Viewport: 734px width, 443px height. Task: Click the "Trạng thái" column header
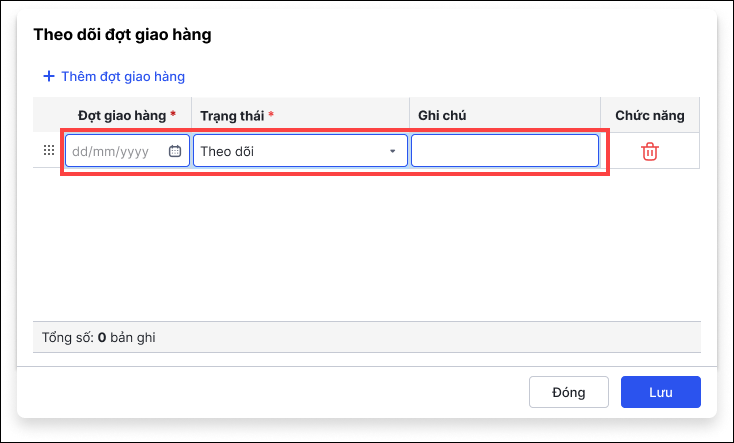[x=232, y=115]
